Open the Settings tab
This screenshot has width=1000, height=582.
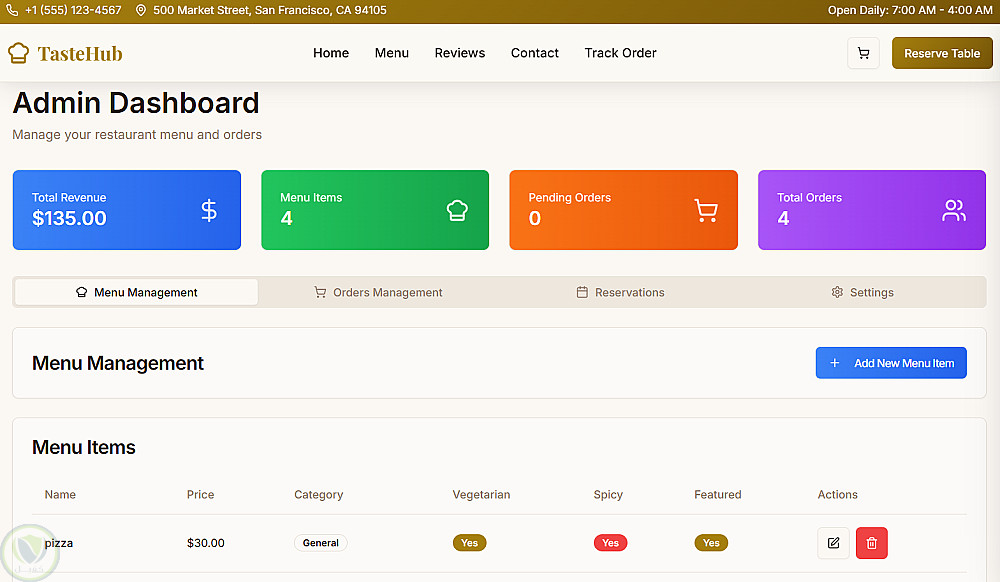pyautogui.click(x=862, y=292)
